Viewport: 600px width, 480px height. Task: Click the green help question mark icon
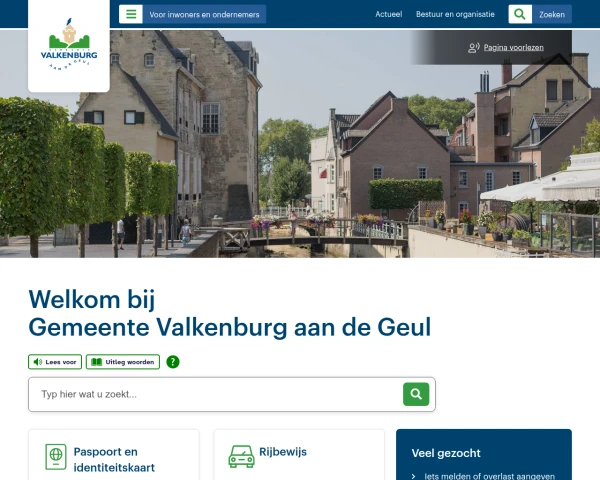coord(173,362)
